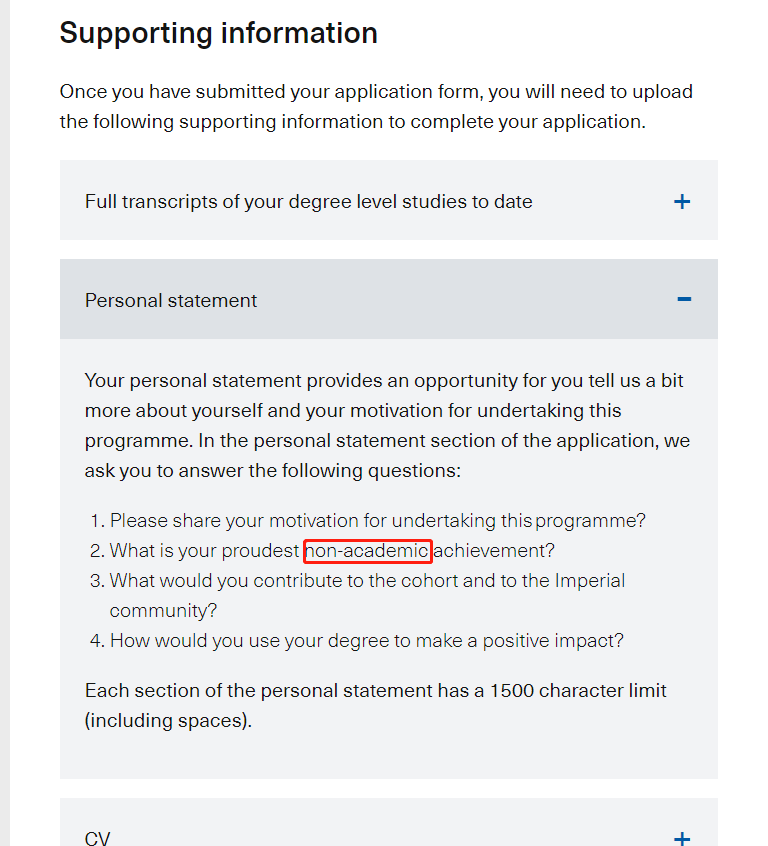768x846 pixels.
Task: Expand the "Full transcripts of your degree" section
Action: 308,202
